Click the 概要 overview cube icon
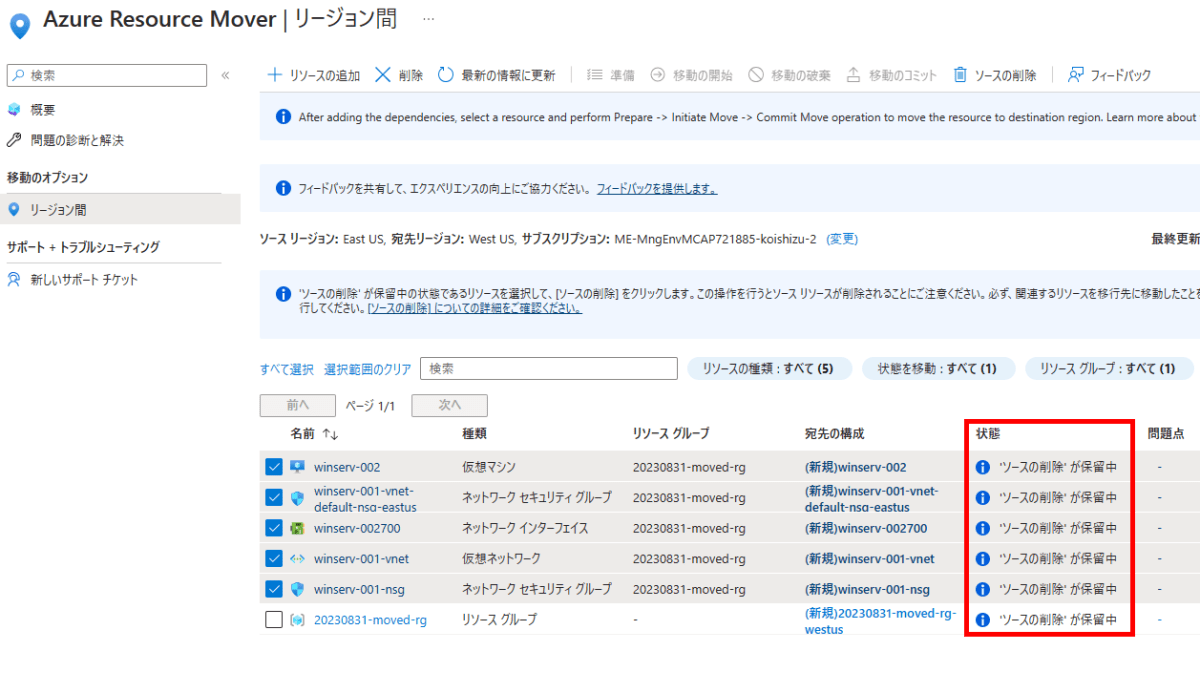Screen dimensions: 1200x693 point(14,110)
